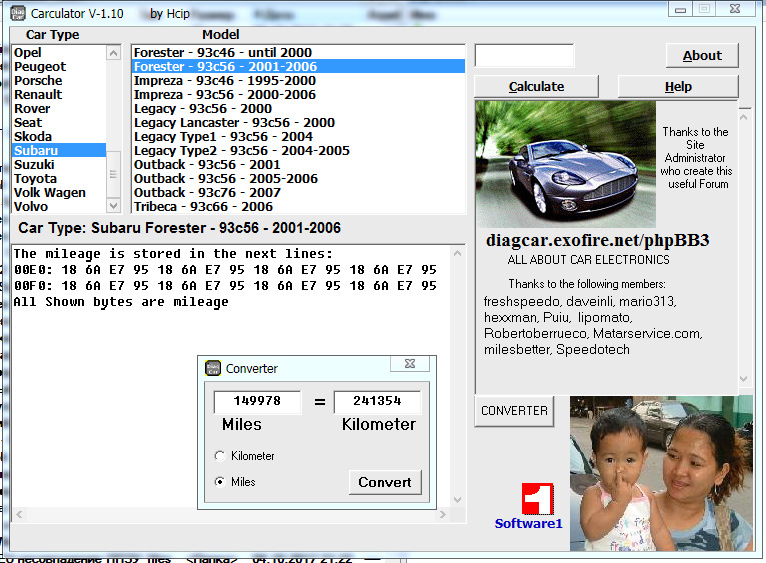Select Toyota in Car Type list
The height and width of the screenshot is (563, 766).
tap(59, 178)
